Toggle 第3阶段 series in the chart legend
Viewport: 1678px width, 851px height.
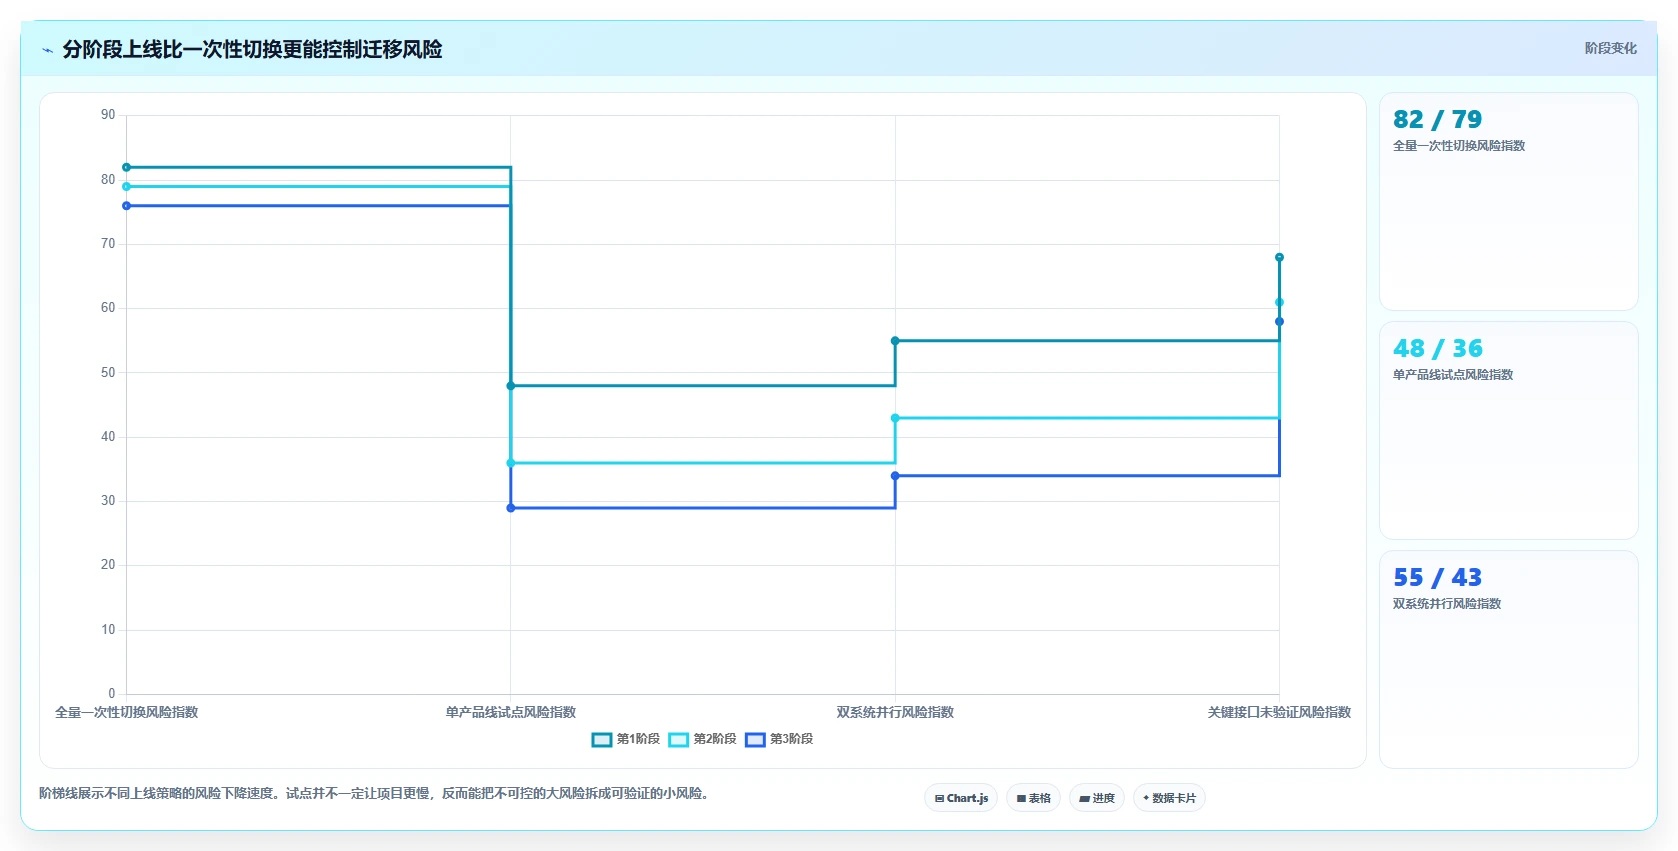coord(779,739)
